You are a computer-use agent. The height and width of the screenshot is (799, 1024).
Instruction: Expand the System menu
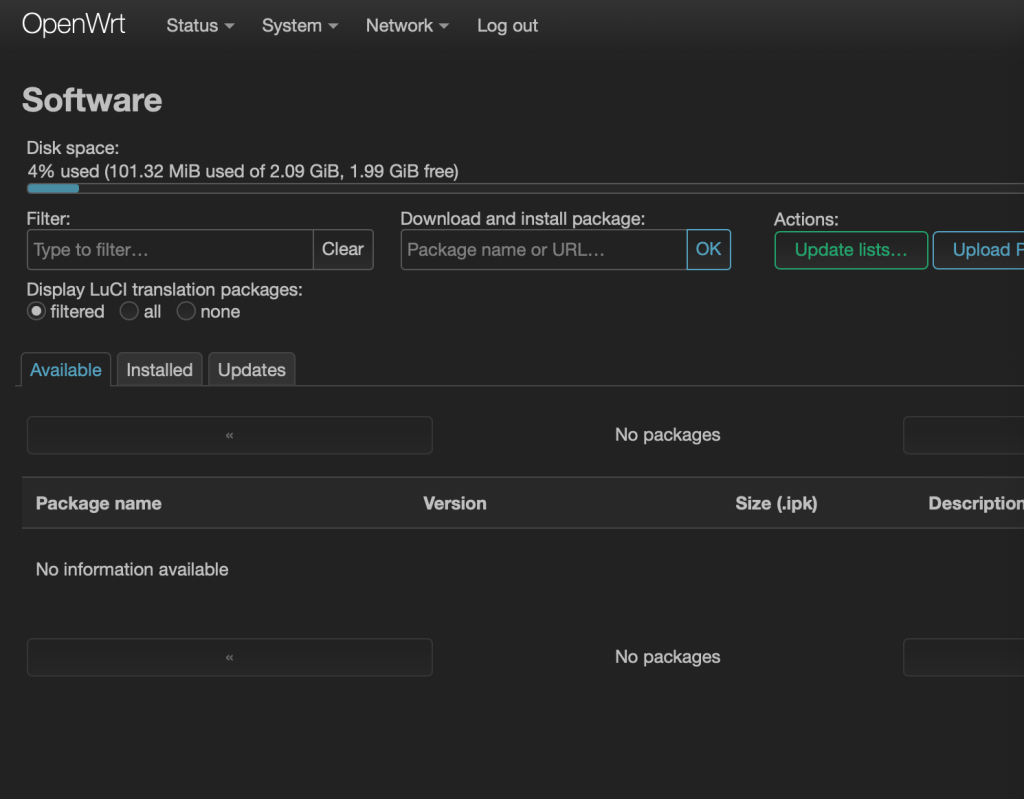click(299, 26)
